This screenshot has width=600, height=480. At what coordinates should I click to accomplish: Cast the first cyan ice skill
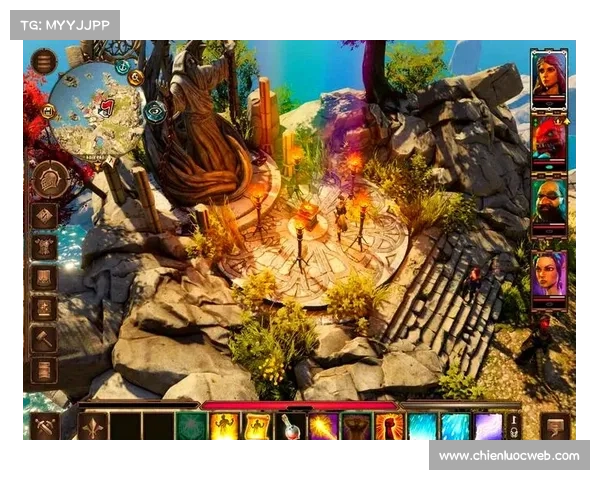coord(422,426)
